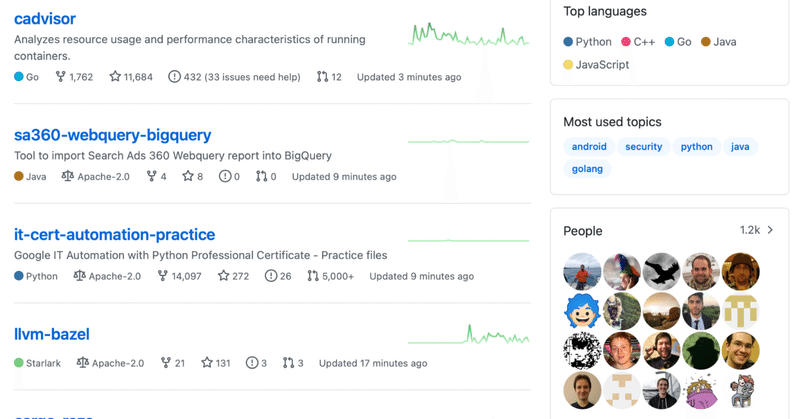Filter by the security topic tag
The width and height of the screenshot is (800, 419).
643,146
